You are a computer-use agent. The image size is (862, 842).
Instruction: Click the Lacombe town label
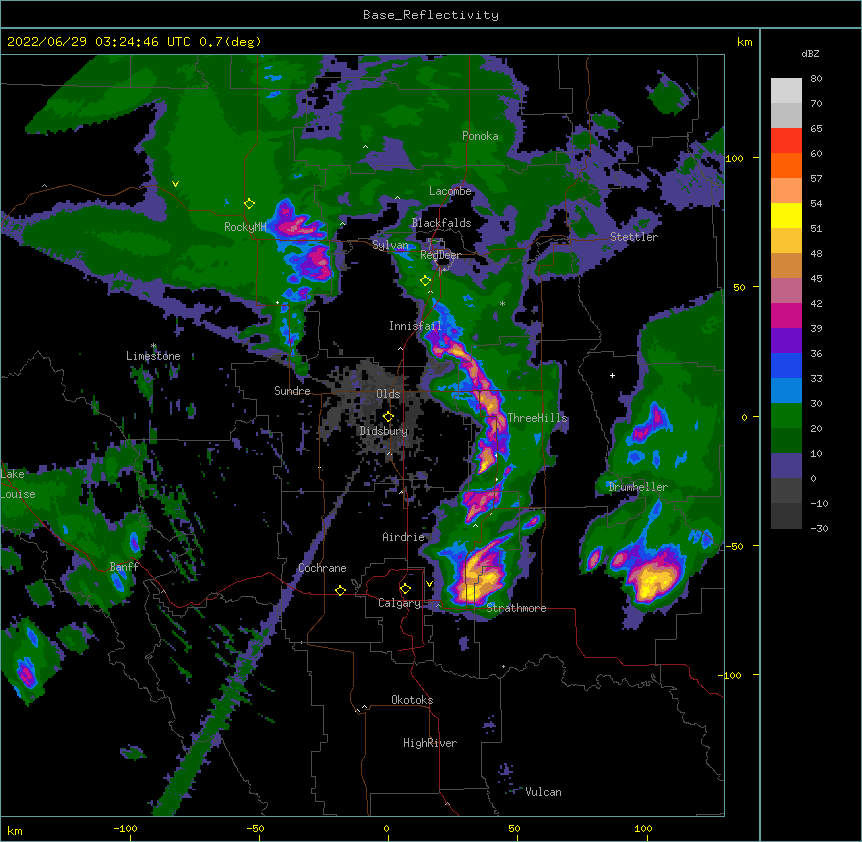(450, 191)
